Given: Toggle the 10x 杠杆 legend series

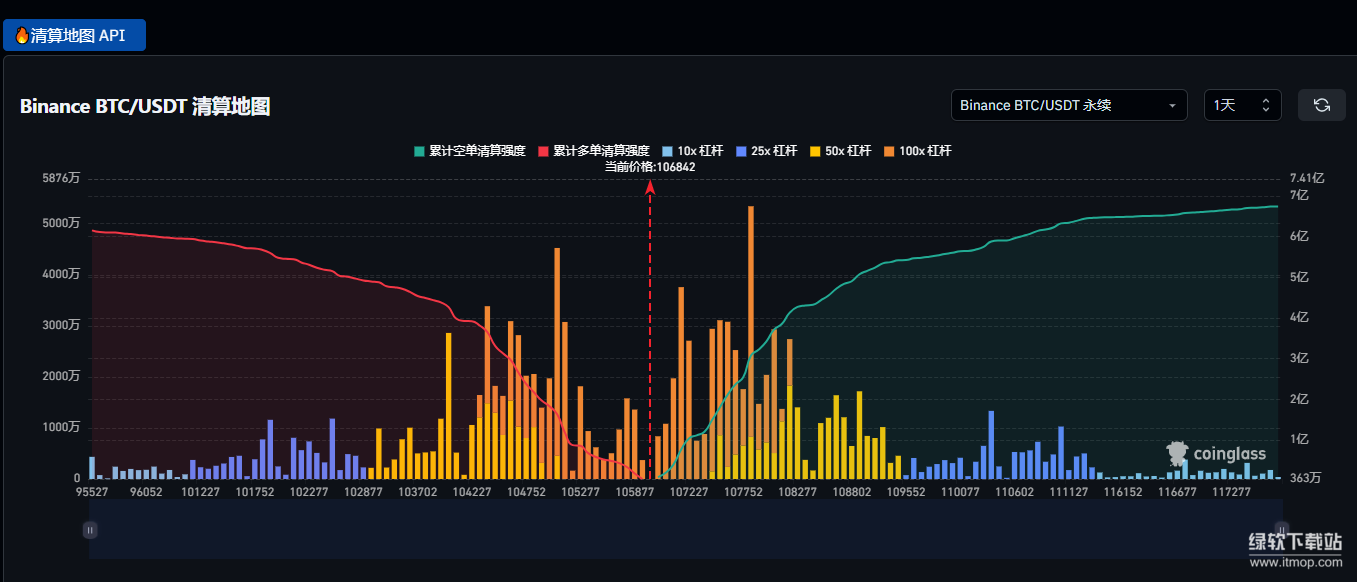Looking at the screenshot, I should (x=693, y=151).
